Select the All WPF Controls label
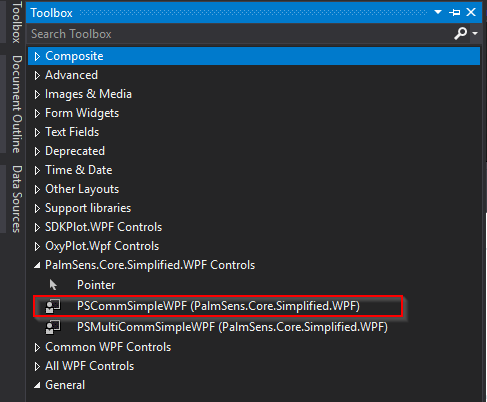Viewport: 487px width, 402px height. pos(90,366)
